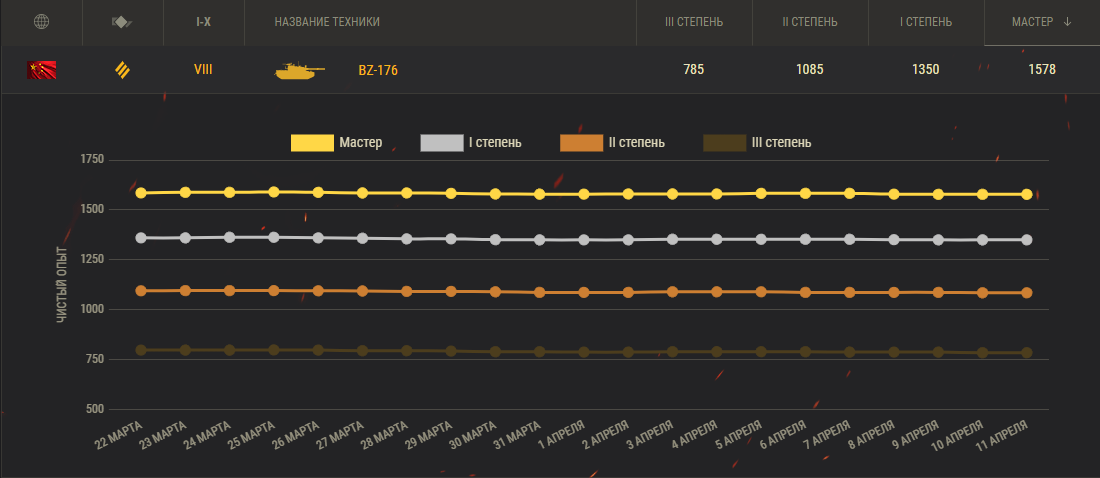Click the I степень legend label
The width and height of the screenshot is (1100, 478).
tap(495, 143)
